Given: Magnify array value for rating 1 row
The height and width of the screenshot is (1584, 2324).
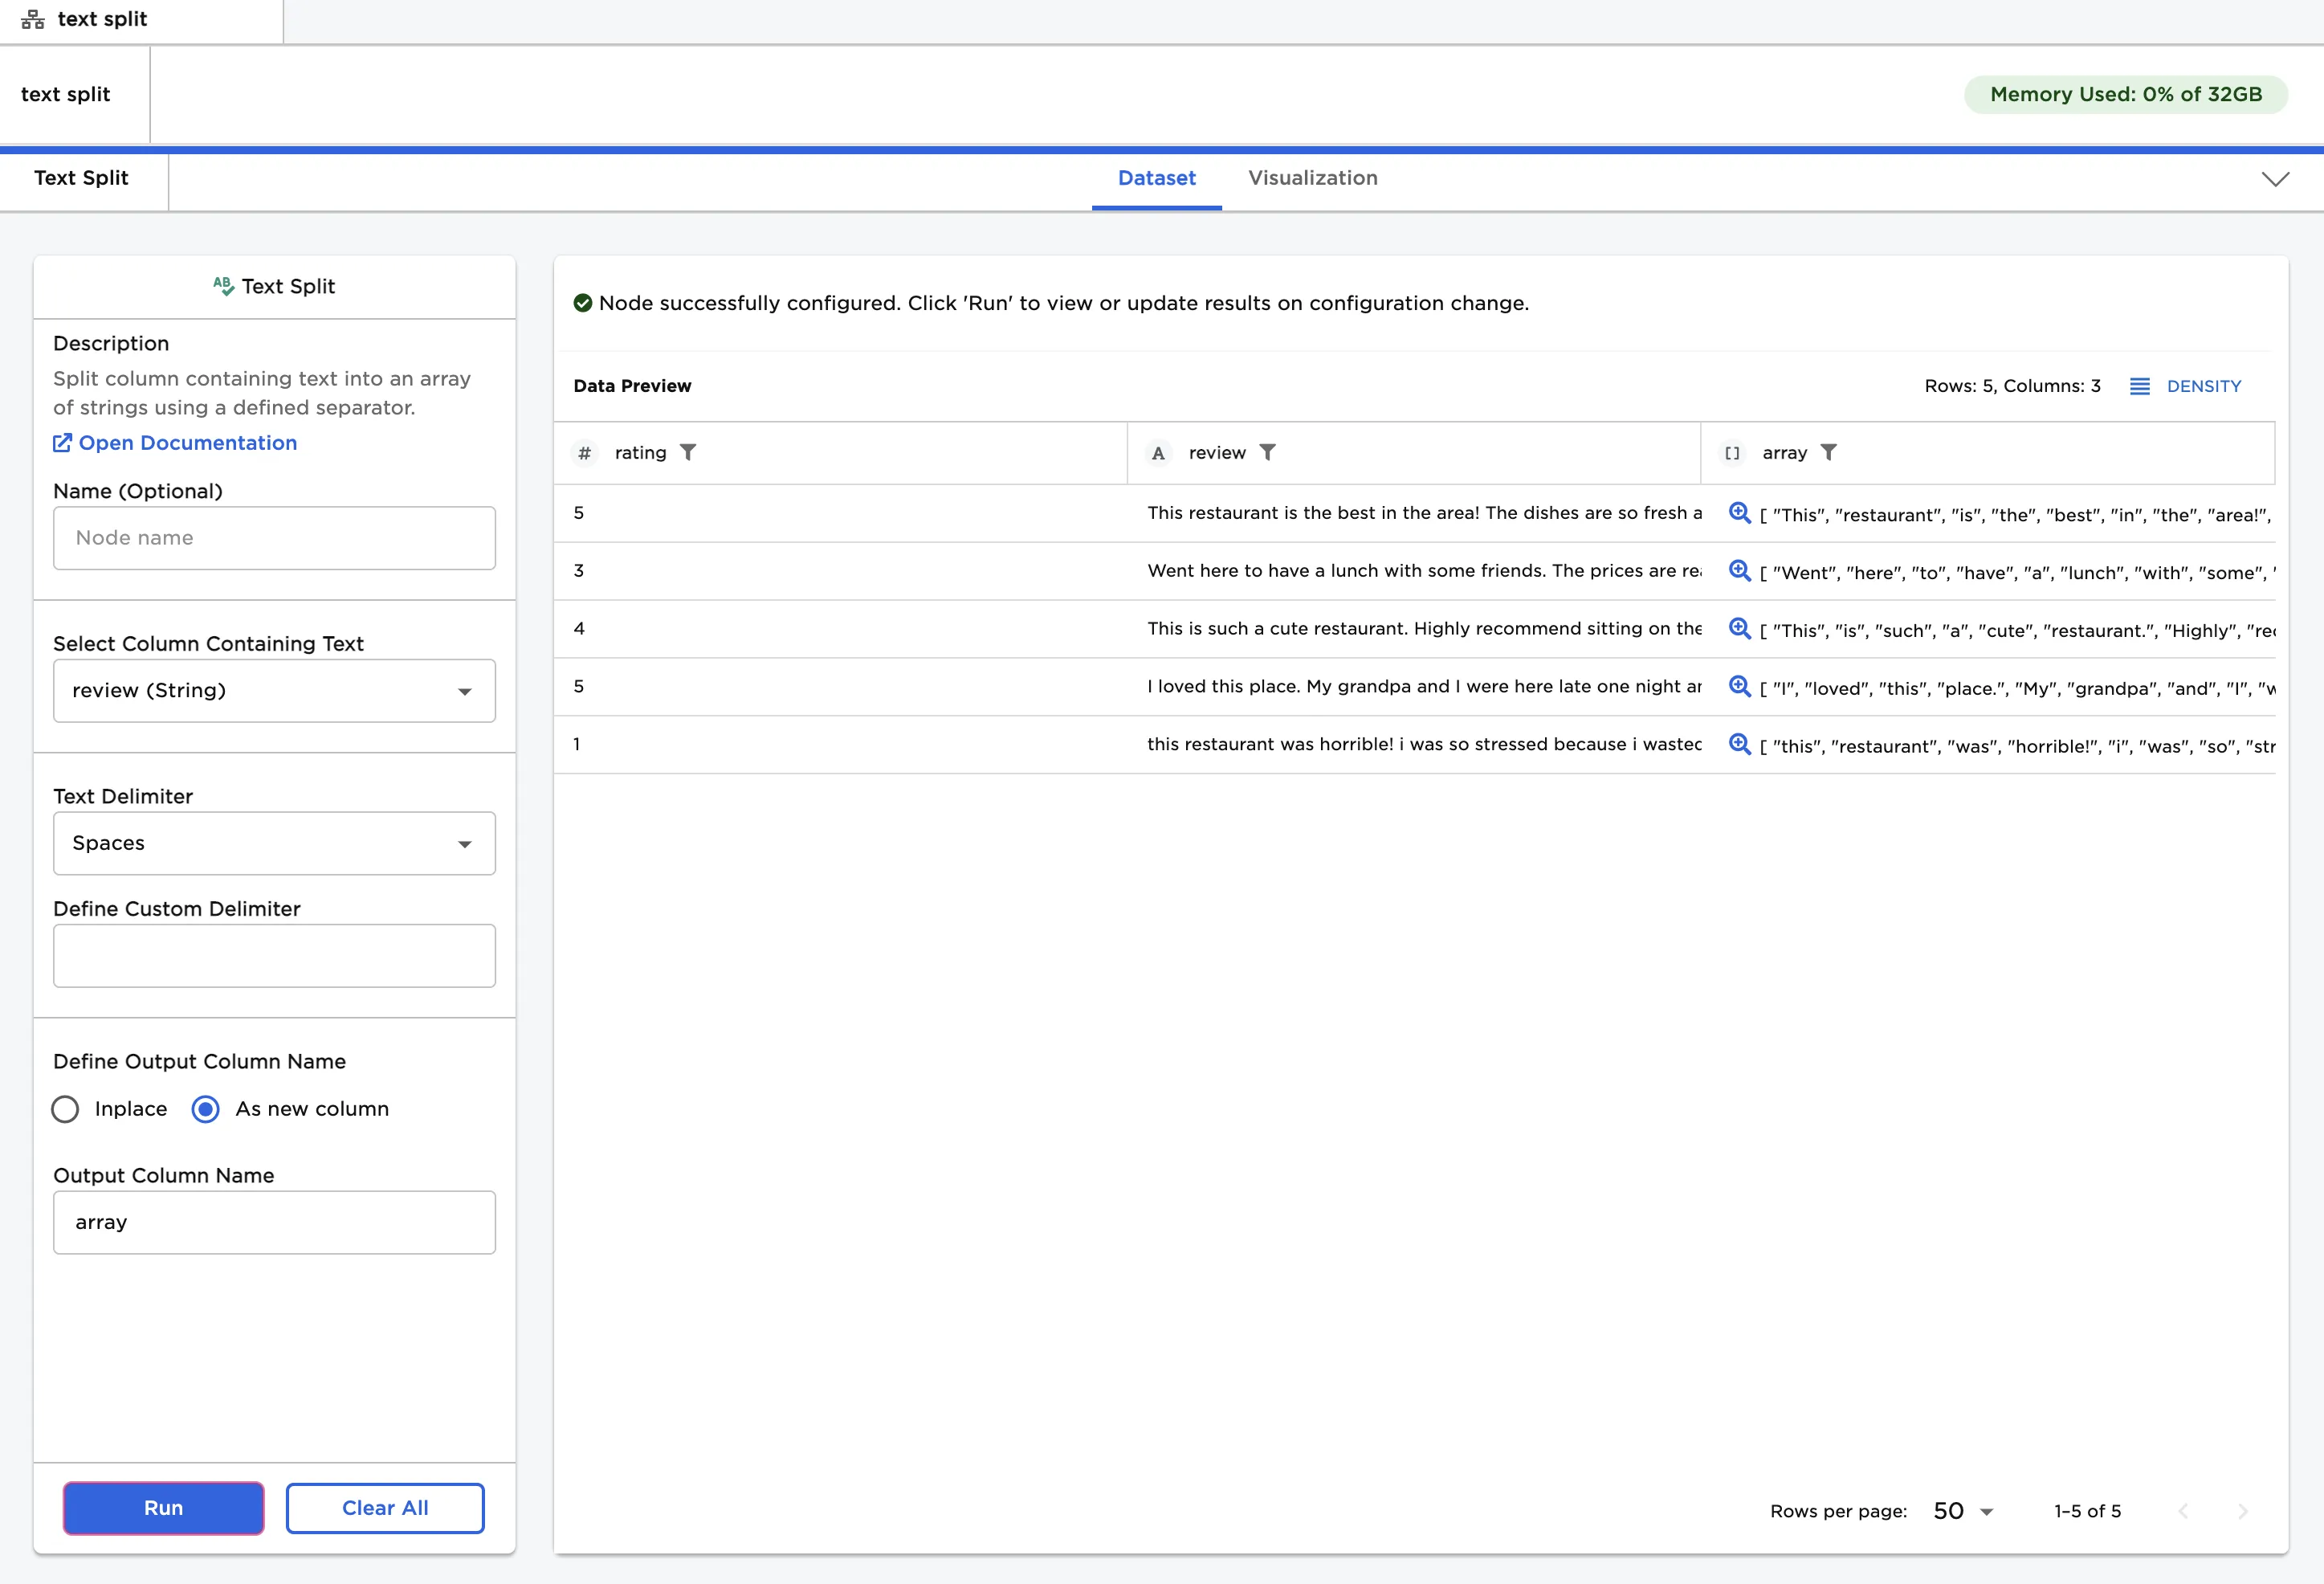Looking at the screenshot, I should click(x=1739, y=745).
